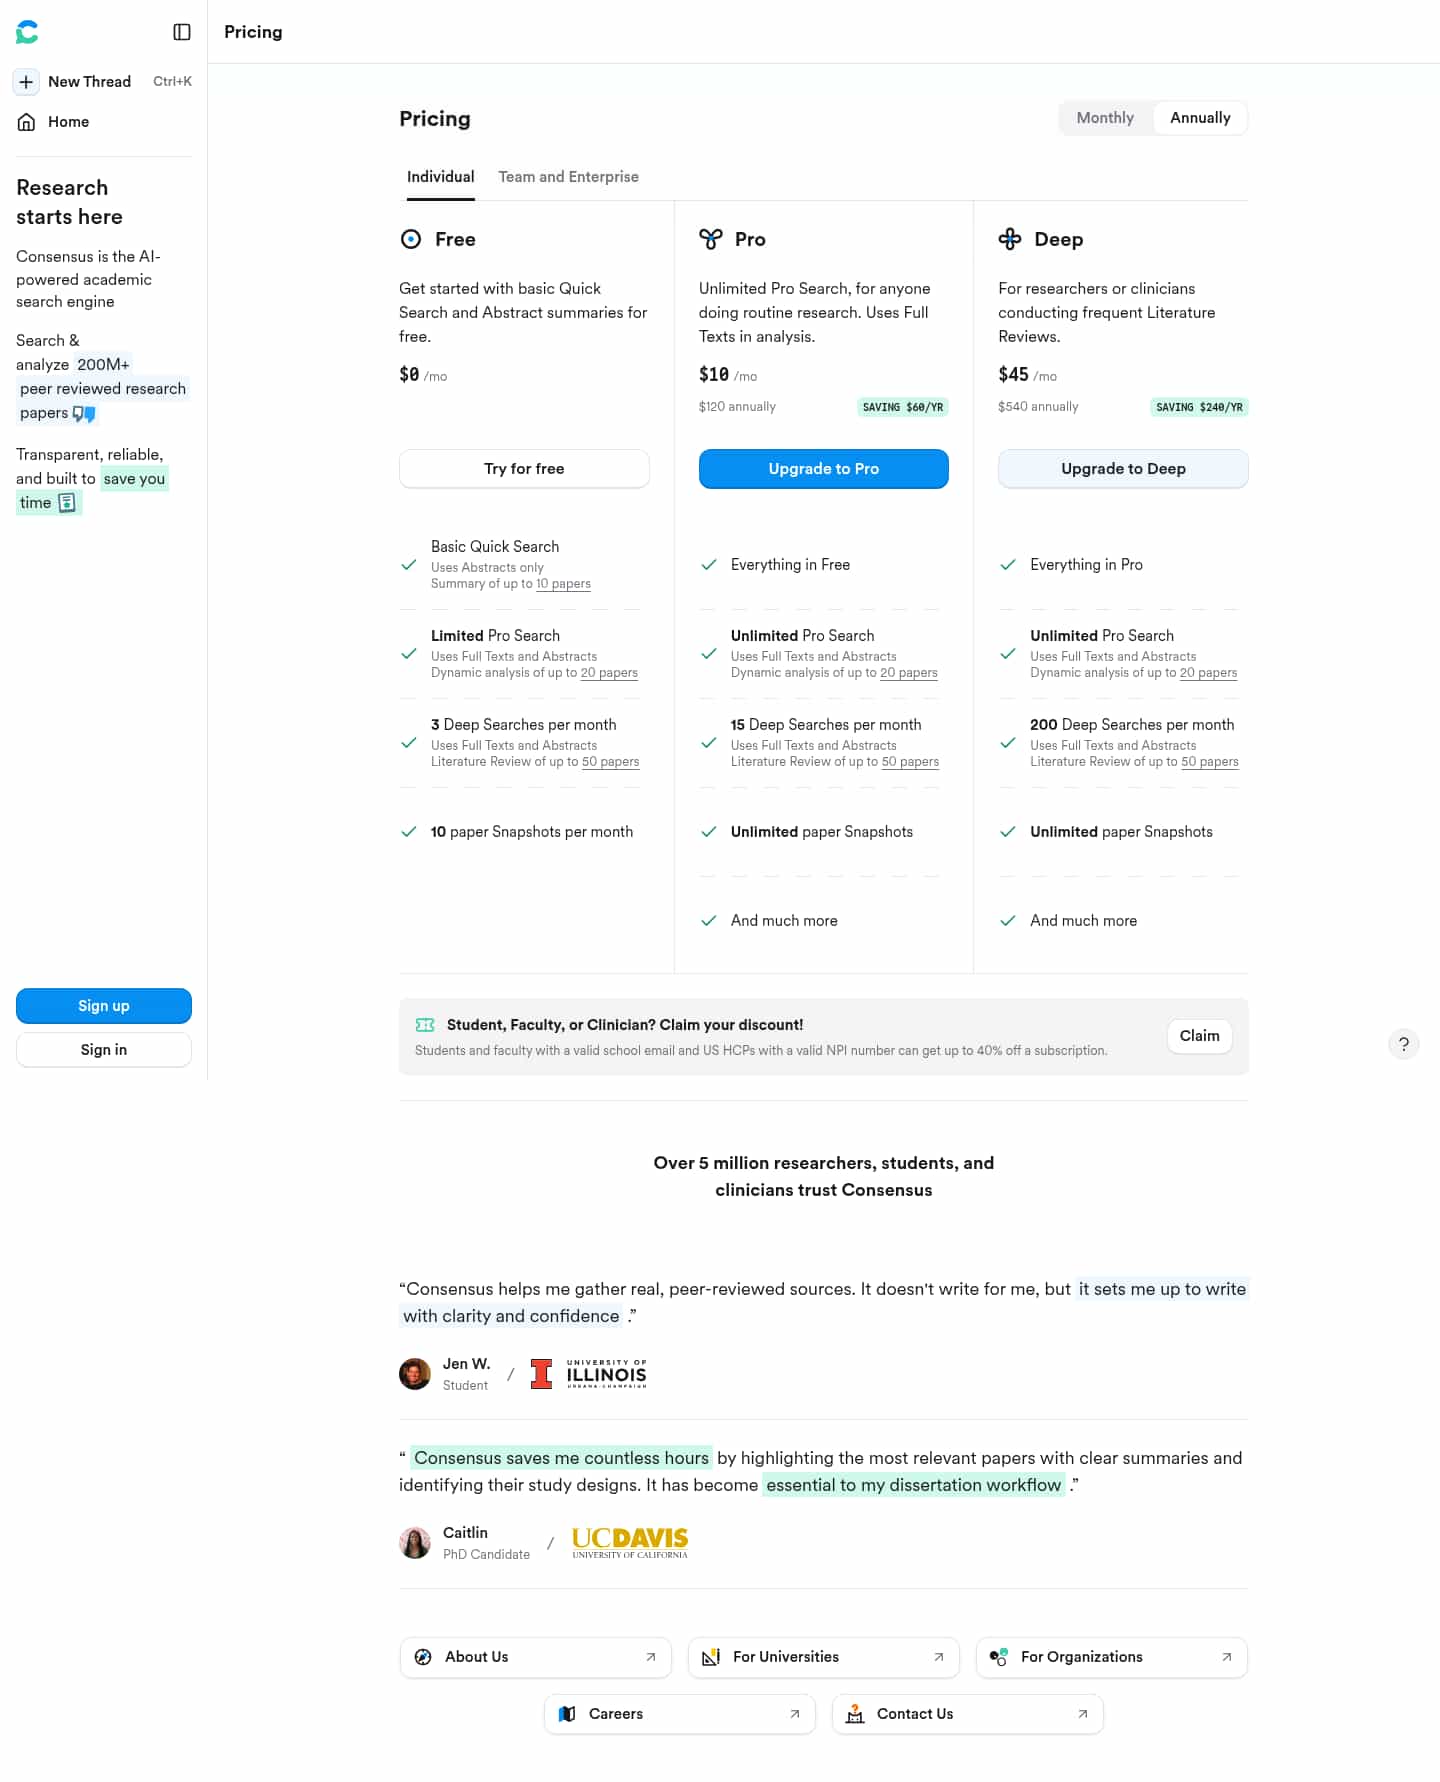The image size is (1440, 1782).
Task: Click the Consensus logo icon
Action: point(27,32)
